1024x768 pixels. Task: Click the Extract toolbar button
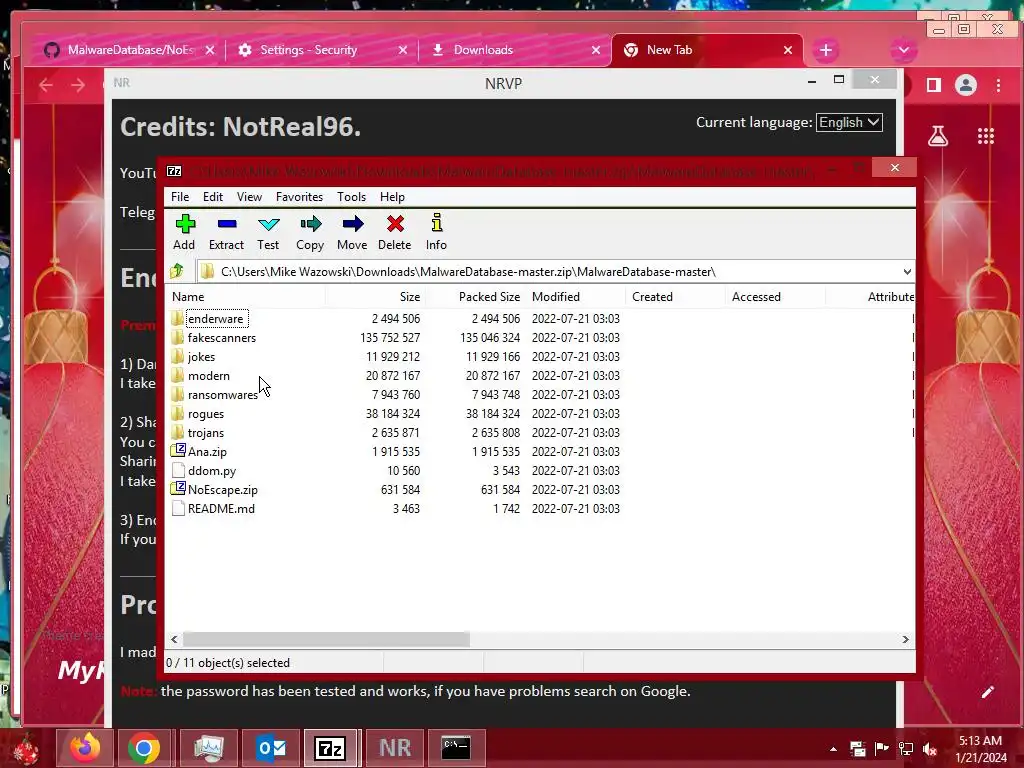pos(227,232)
